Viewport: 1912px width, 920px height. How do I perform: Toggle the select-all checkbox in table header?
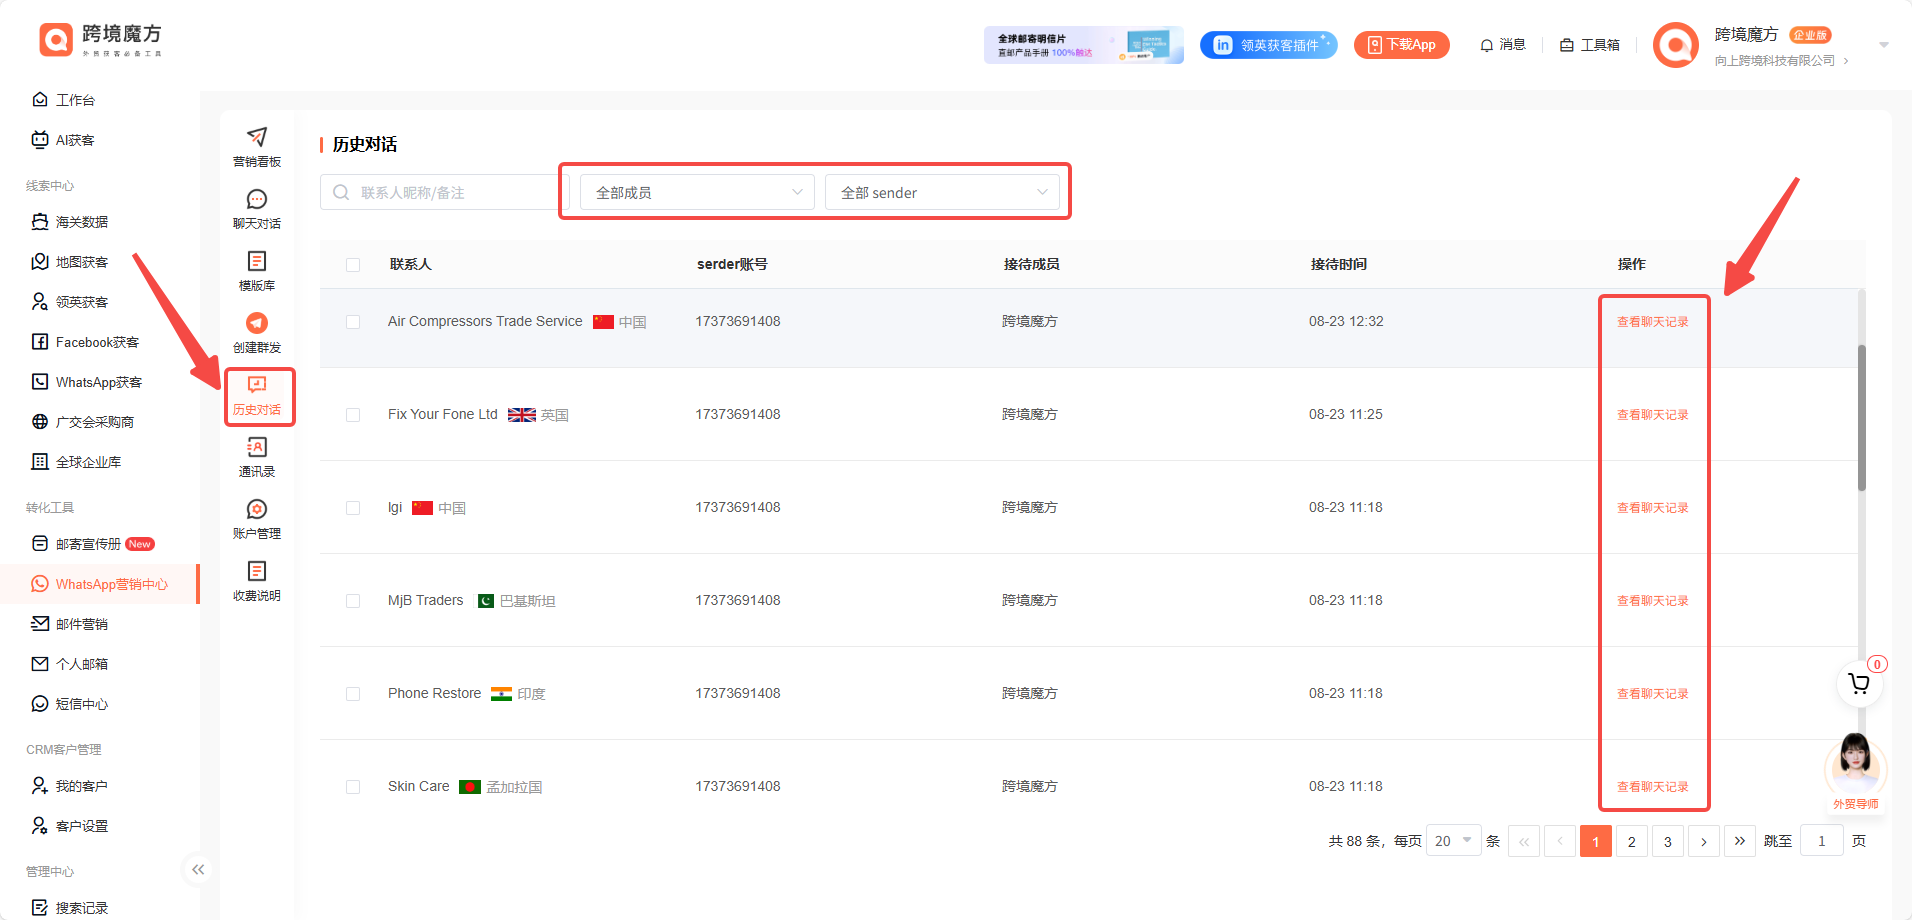353,265
